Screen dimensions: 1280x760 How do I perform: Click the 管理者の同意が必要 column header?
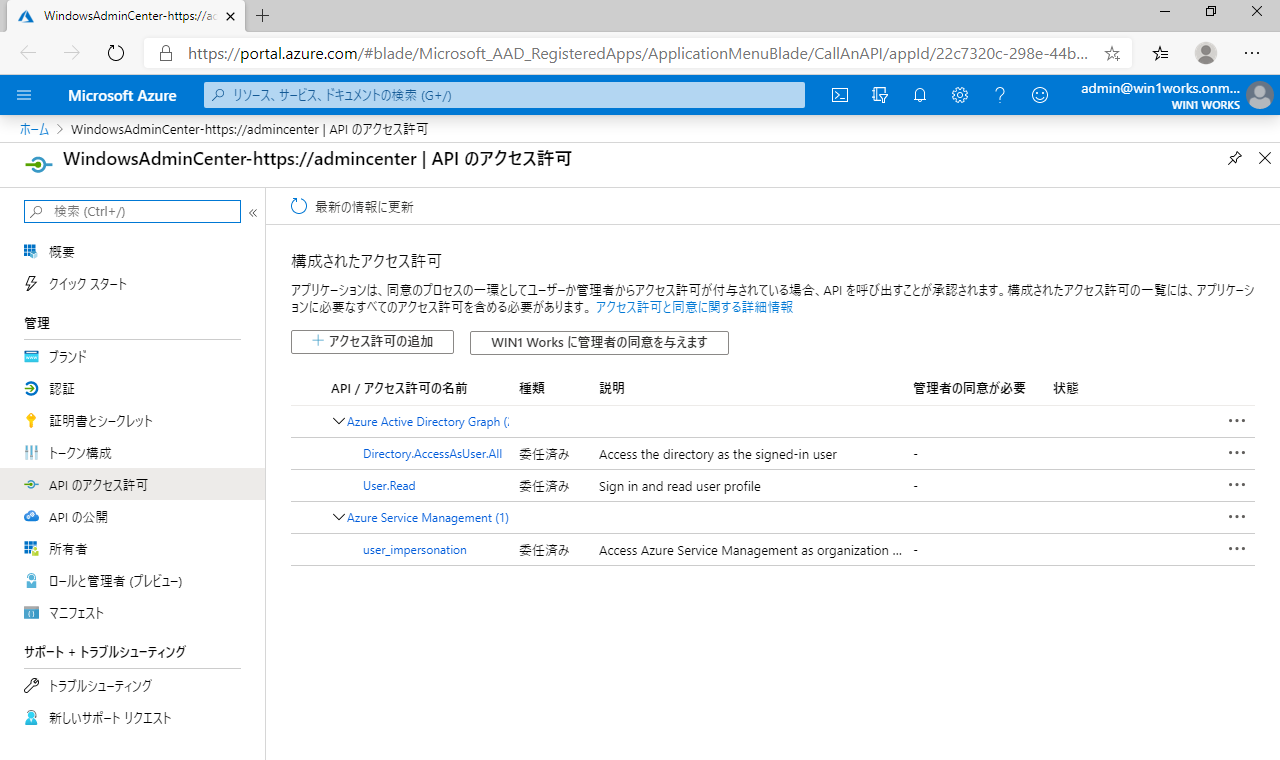click(969, 388)
